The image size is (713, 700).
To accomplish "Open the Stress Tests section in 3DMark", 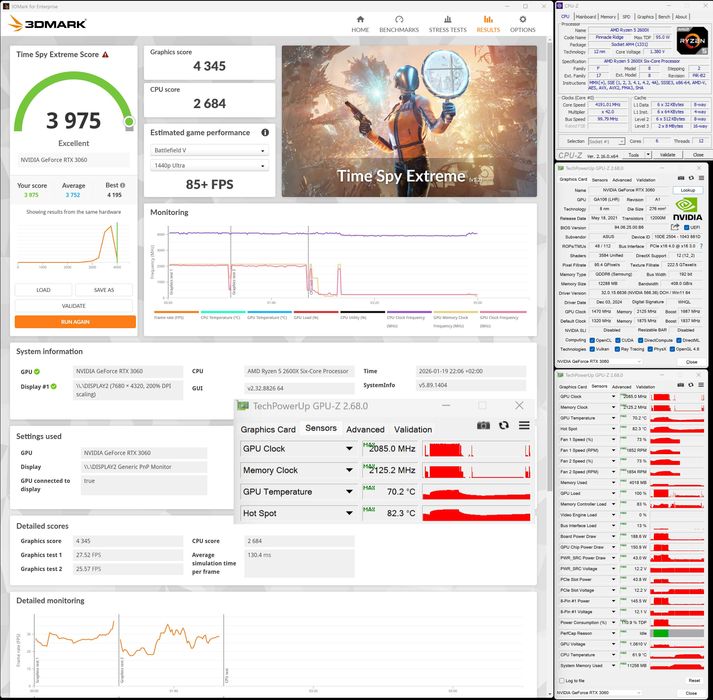I will pyautogui.click(x=447, y=24).
